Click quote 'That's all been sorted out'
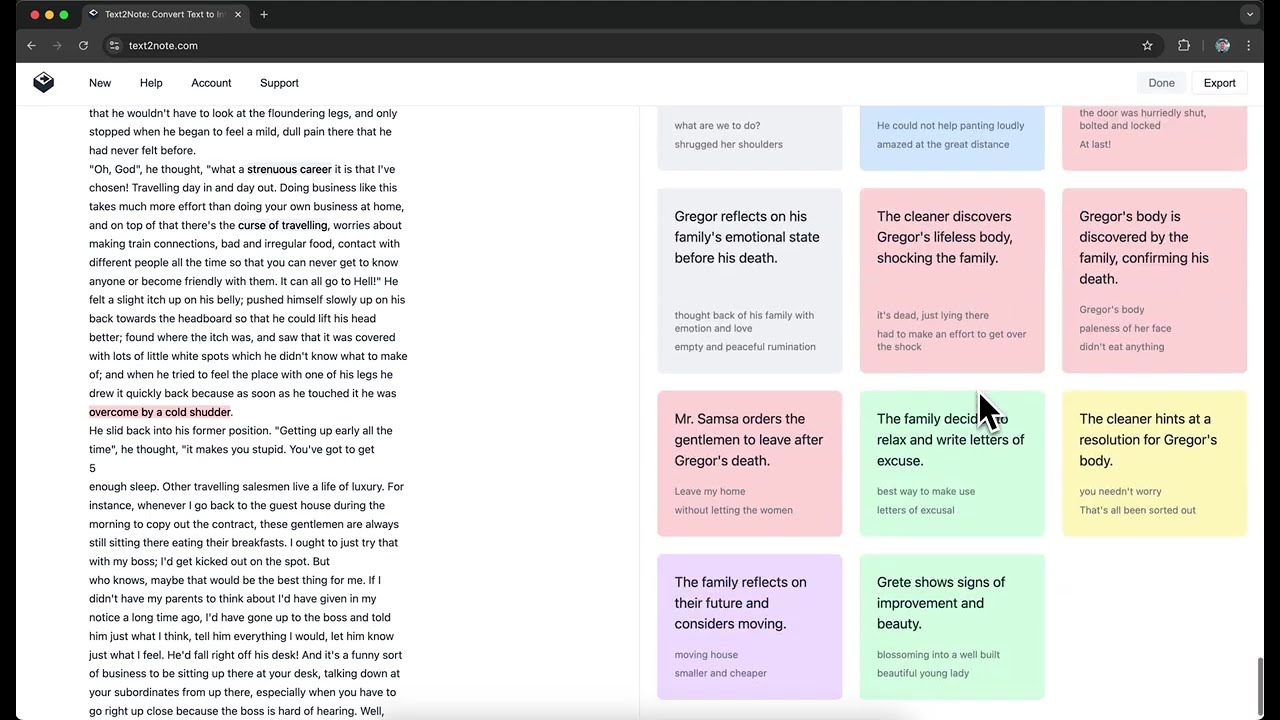This screenshot has height=720, width=1280. tap(1137, 510)
